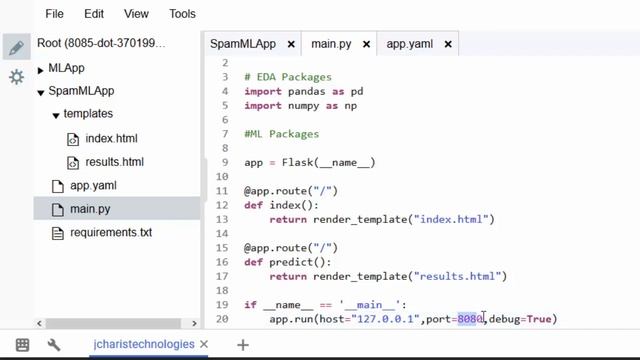Click 'import numpy as np' line

[300, 106]
